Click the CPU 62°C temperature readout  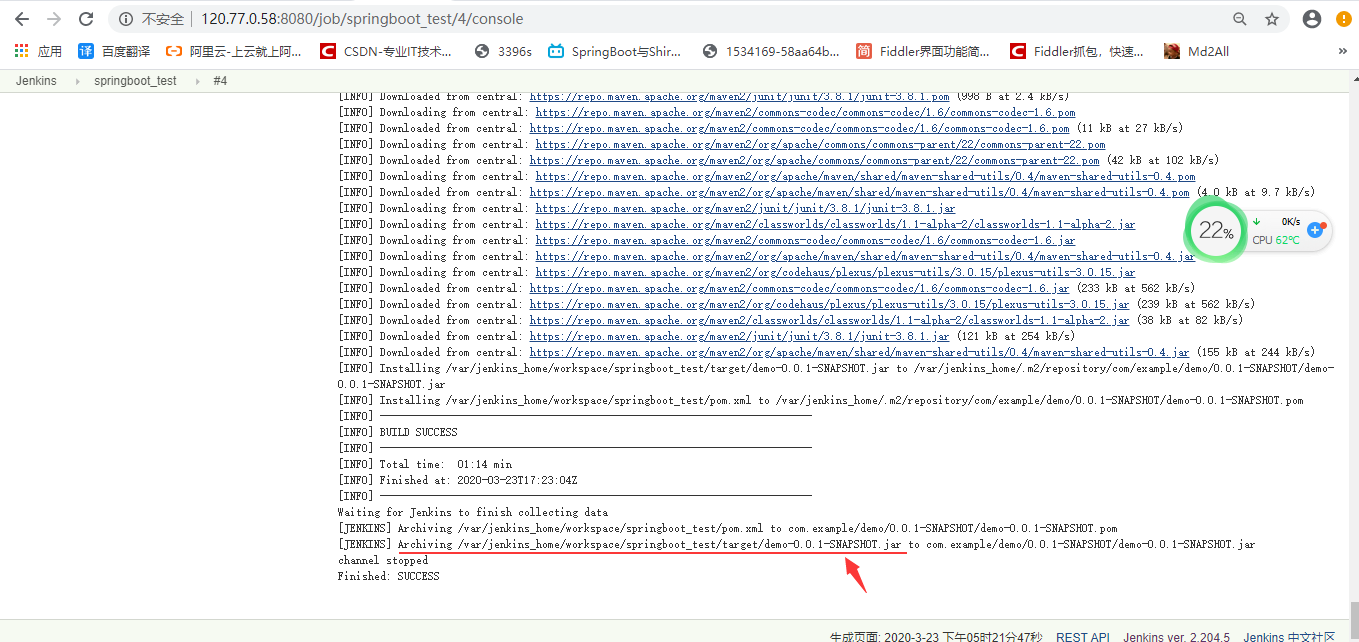(1276, 240)
